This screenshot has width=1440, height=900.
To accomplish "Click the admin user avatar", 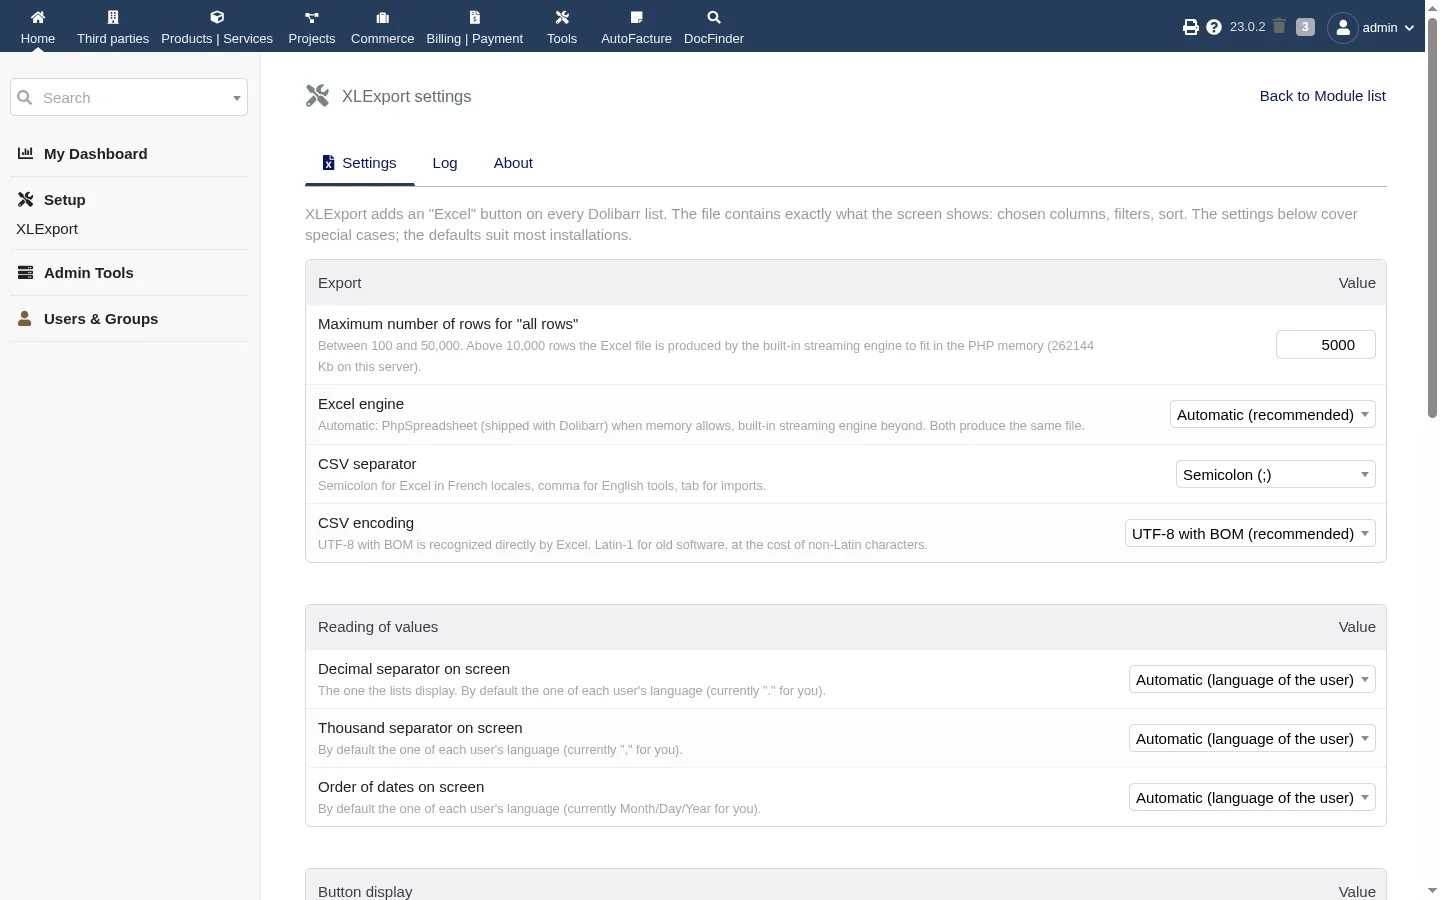I will (1343, 27).
